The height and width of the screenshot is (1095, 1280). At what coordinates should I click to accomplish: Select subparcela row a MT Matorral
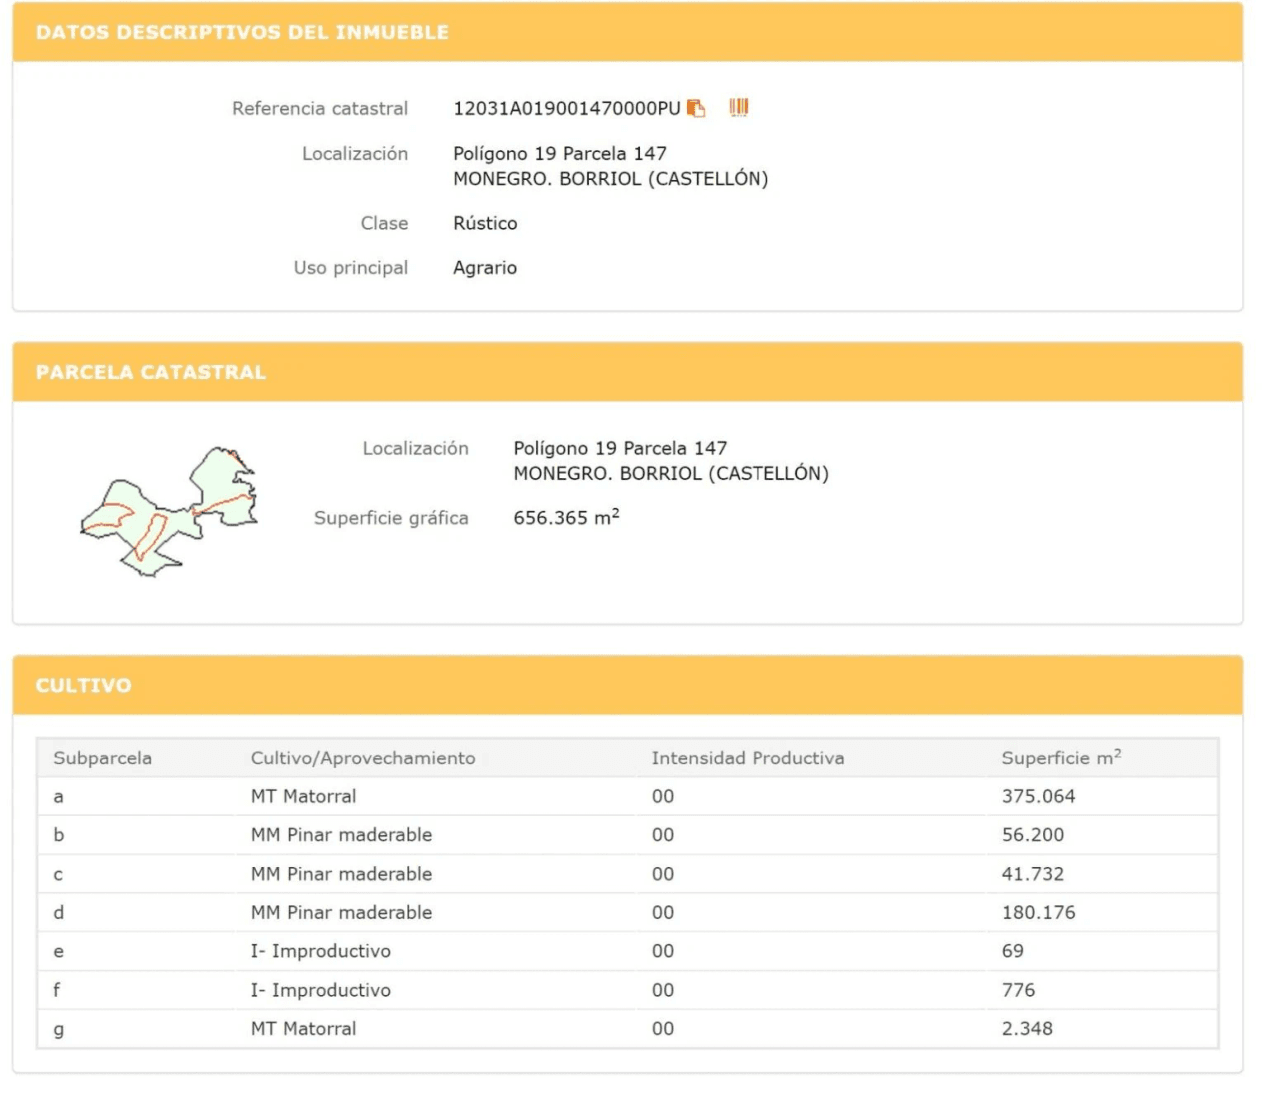pos(627,796)
